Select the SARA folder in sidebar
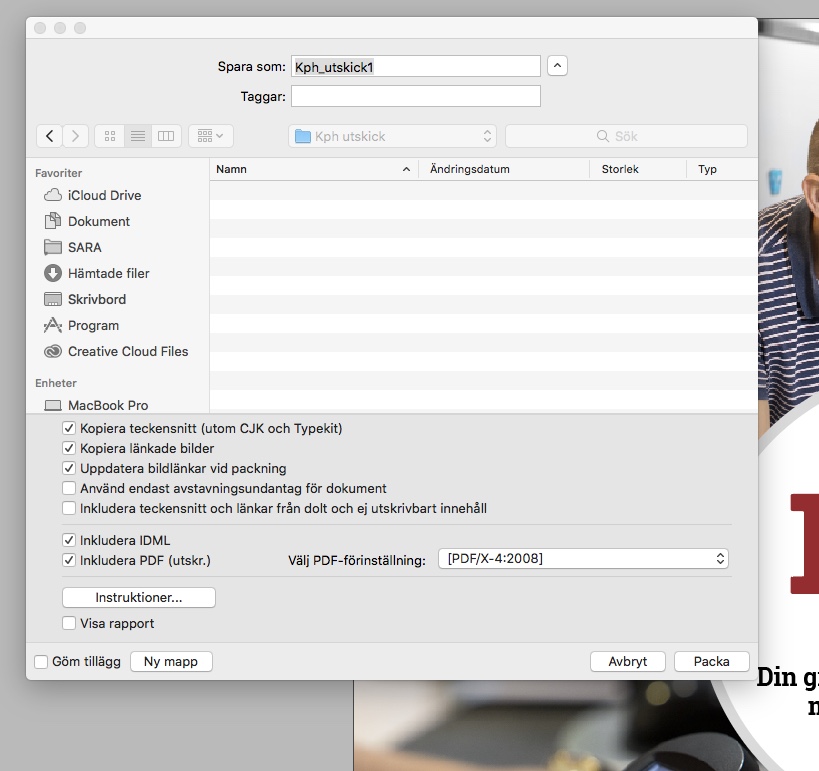Screen dimensions: 819x771 [85, 248]
